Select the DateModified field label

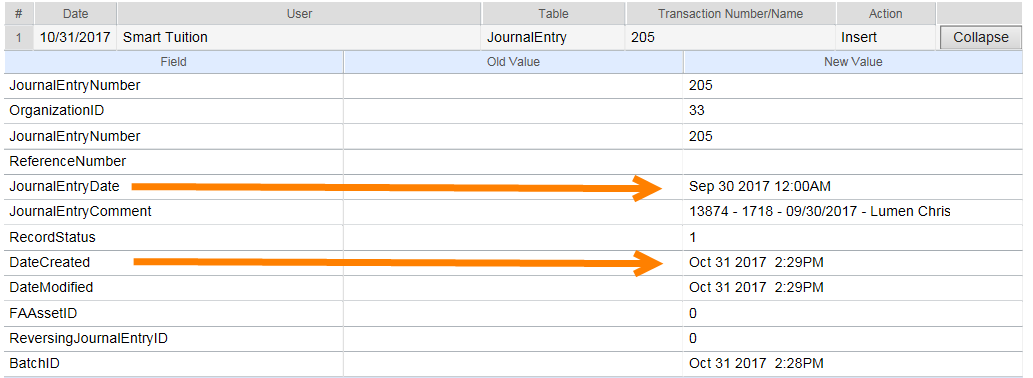51,288
